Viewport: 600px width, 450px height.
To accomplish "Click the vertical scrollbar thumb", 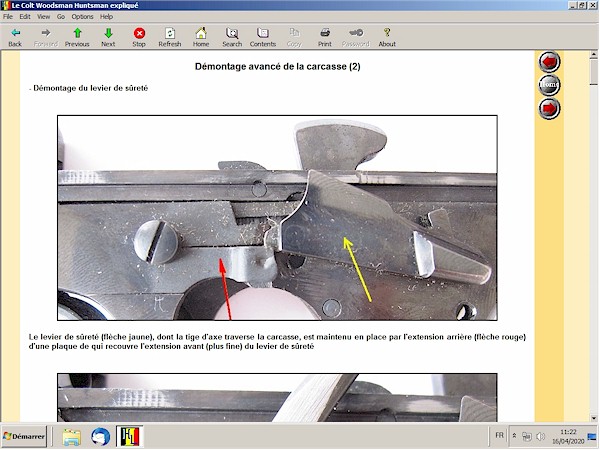I will [593, 72].
